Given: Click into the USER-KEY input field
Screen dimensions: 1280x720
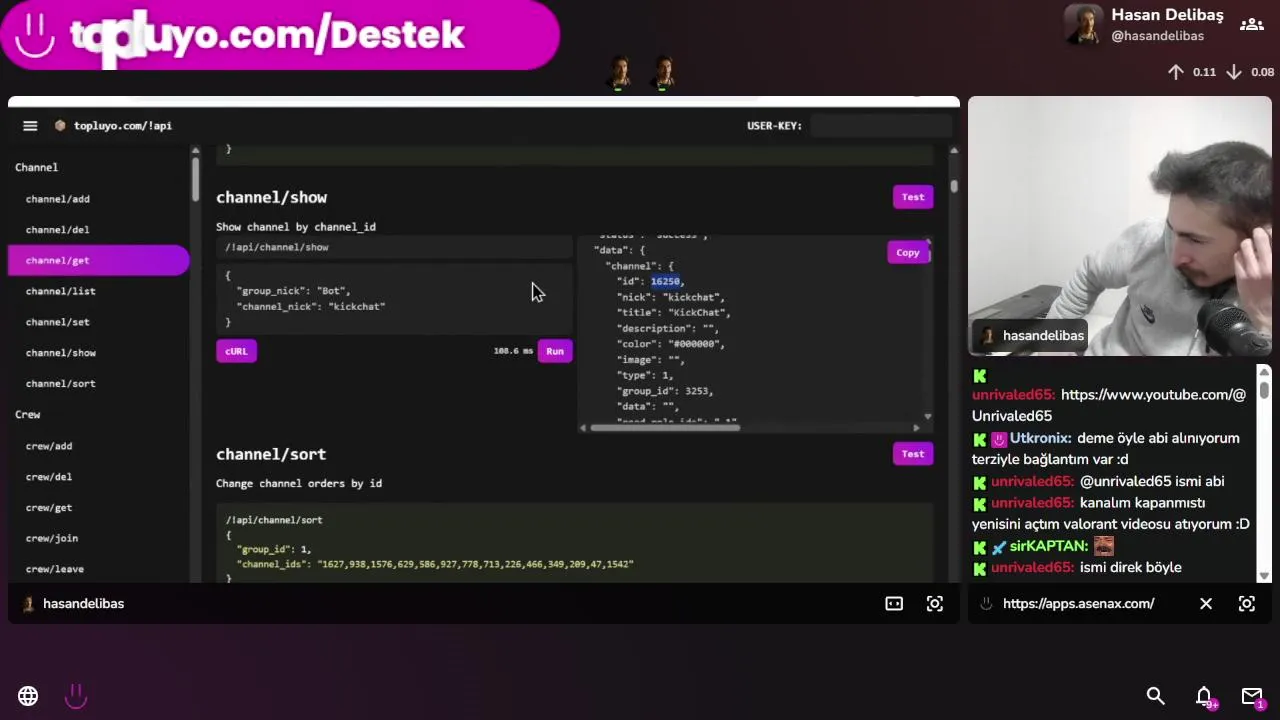Looking at the screenshot, I should point(881,126).
